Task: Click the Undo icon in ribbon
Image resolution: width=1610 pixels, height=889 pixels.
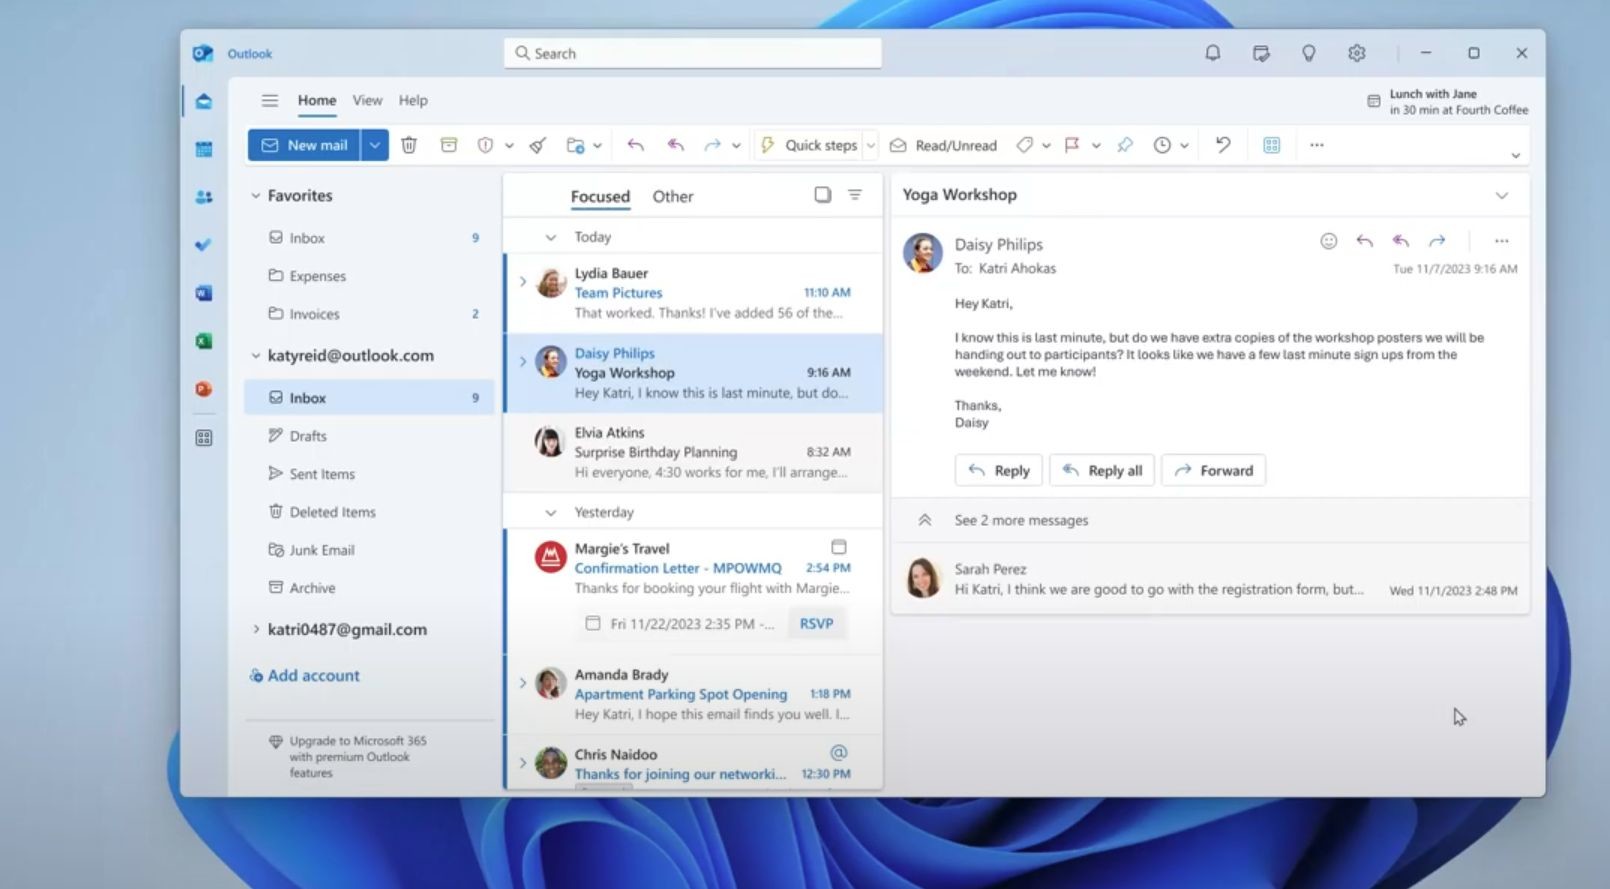Action: click(1223, 145)
